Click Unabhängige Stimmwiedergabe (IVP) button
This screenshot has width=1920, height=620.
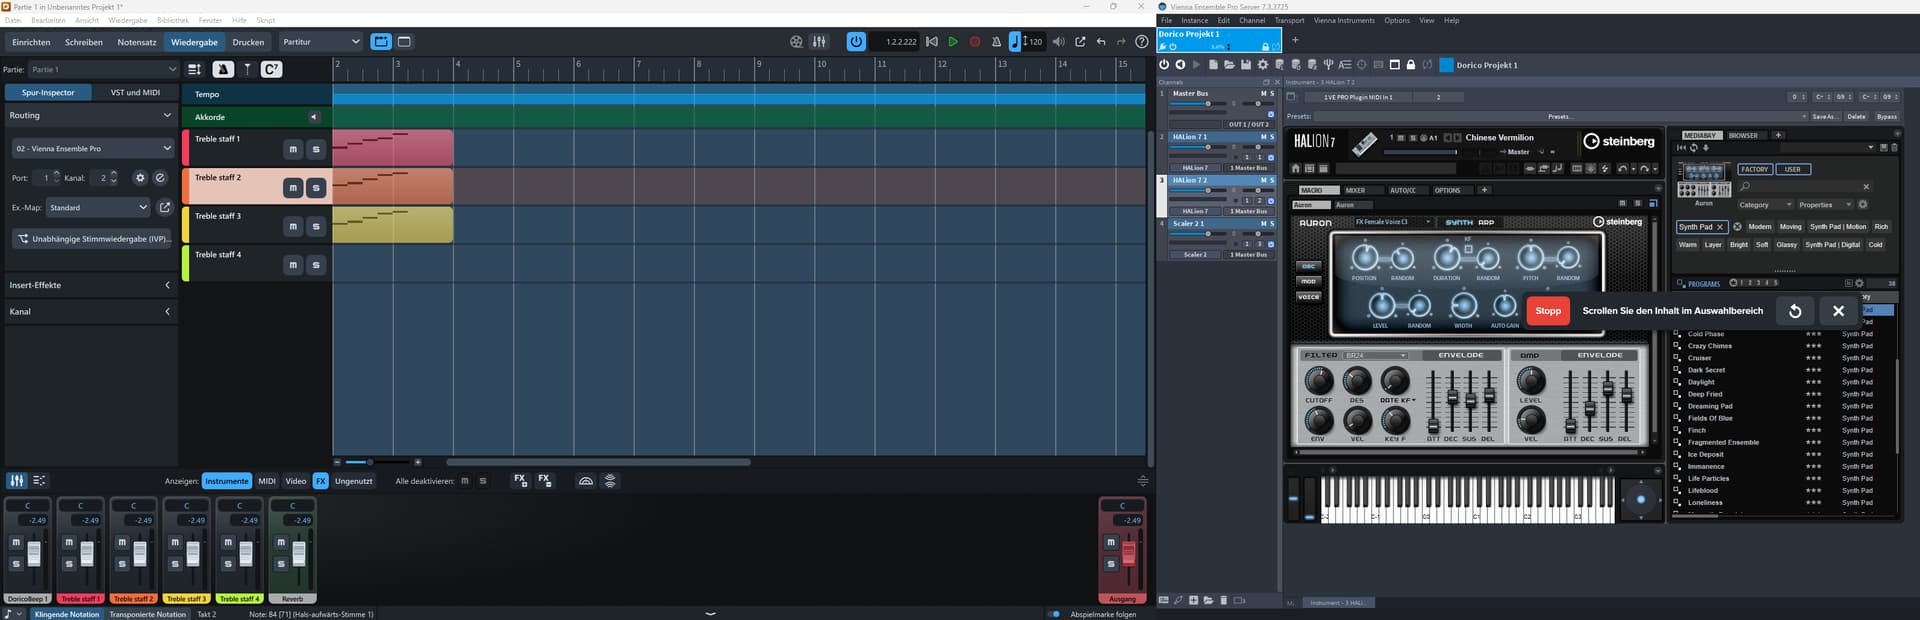pos(93,239)
